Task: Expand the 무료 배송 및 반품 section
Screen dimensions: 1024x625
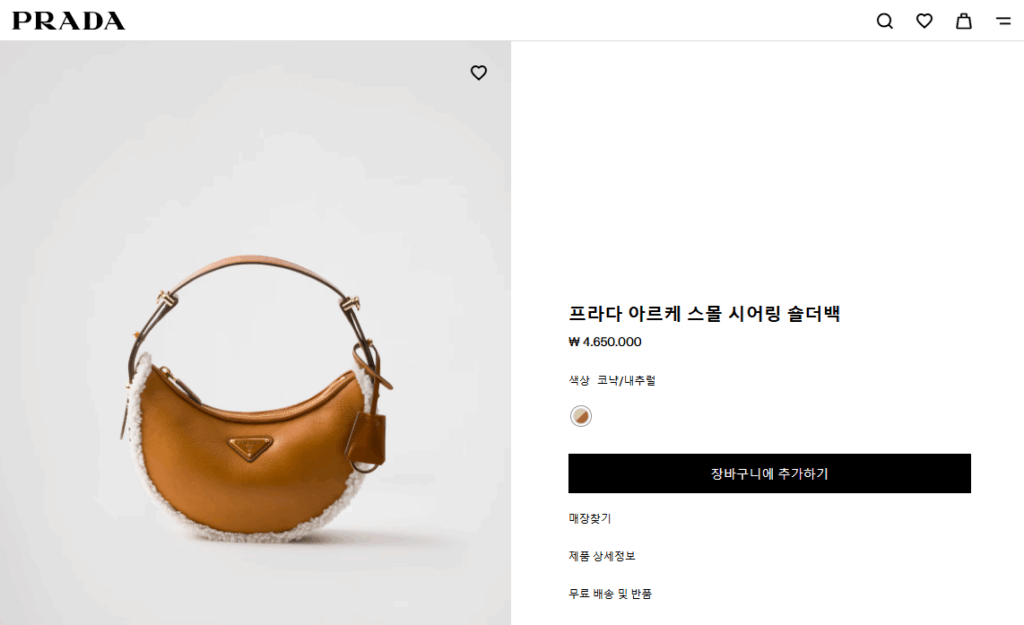Action: (x=610, y=594)
